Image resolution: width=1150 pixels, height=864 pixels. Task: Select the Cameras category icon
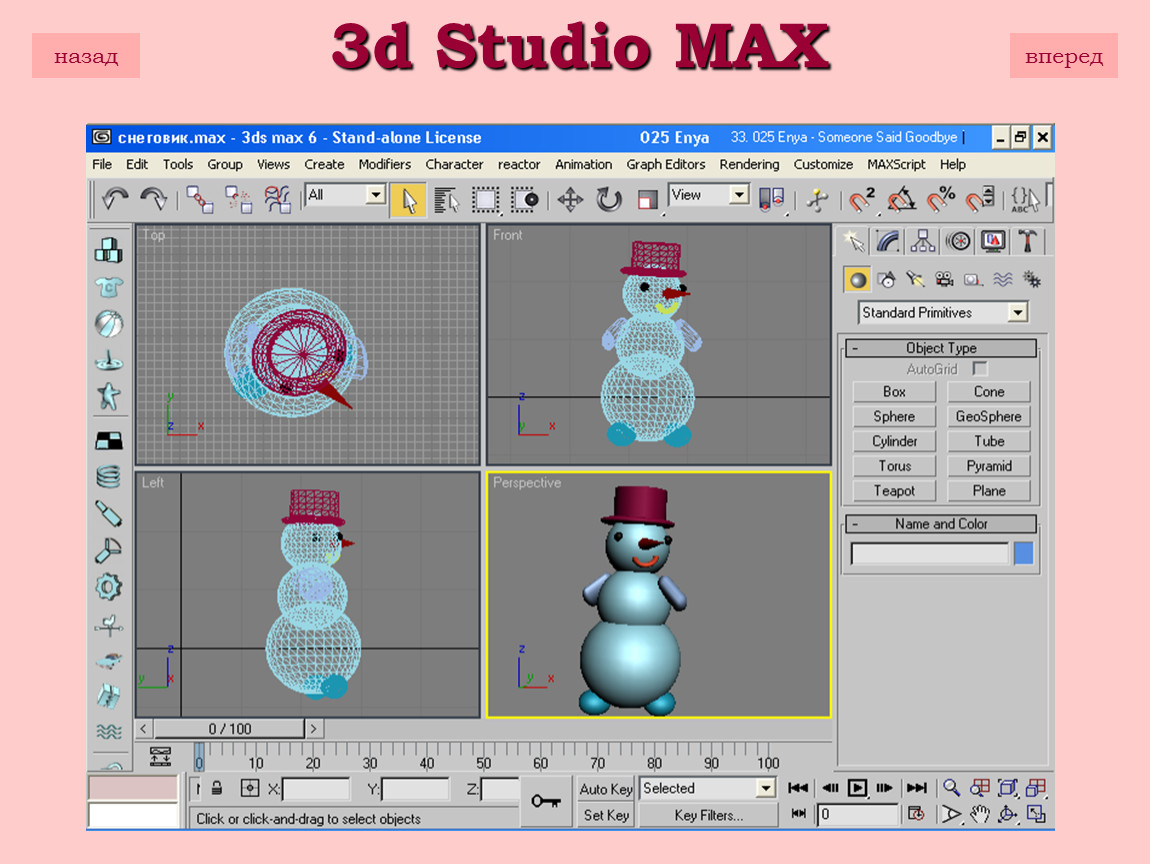pyautogui.click(x=945, y=279)
